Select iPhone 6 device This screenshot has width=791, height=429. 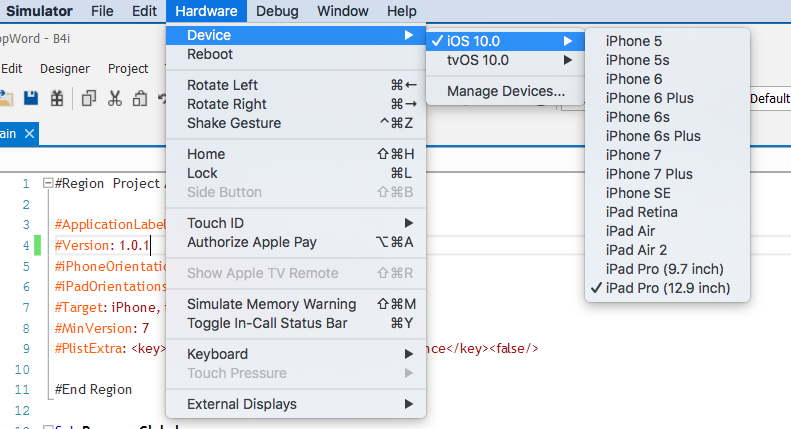667,79
